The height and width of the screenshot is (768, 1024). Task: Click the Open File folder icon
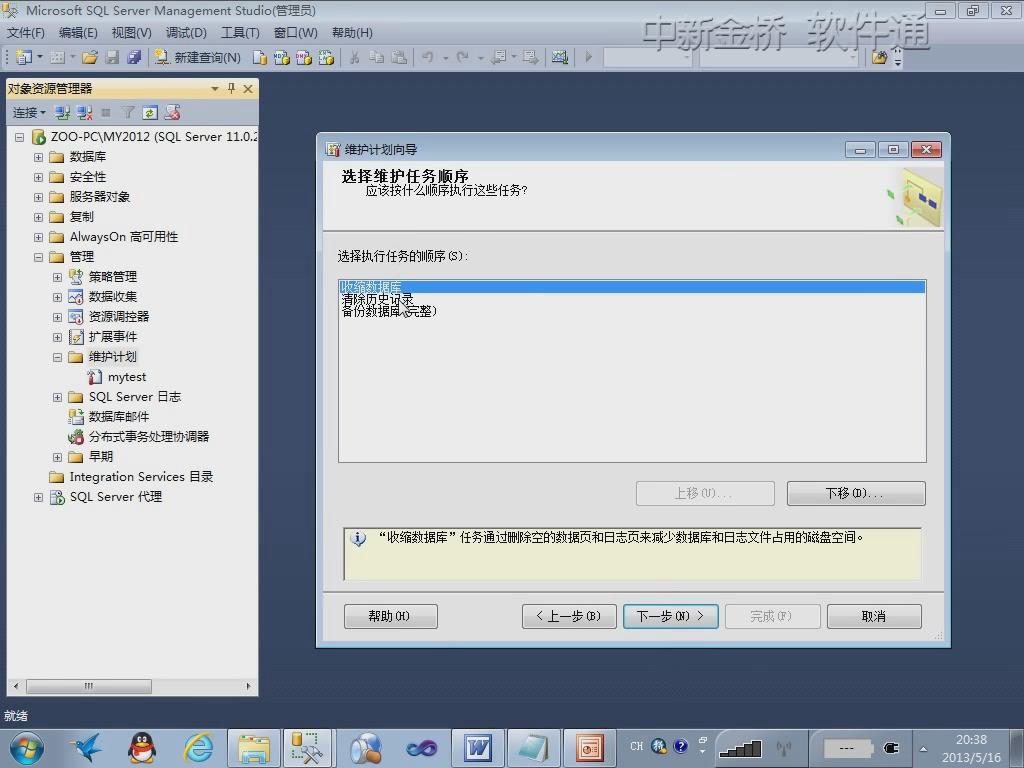89,57
